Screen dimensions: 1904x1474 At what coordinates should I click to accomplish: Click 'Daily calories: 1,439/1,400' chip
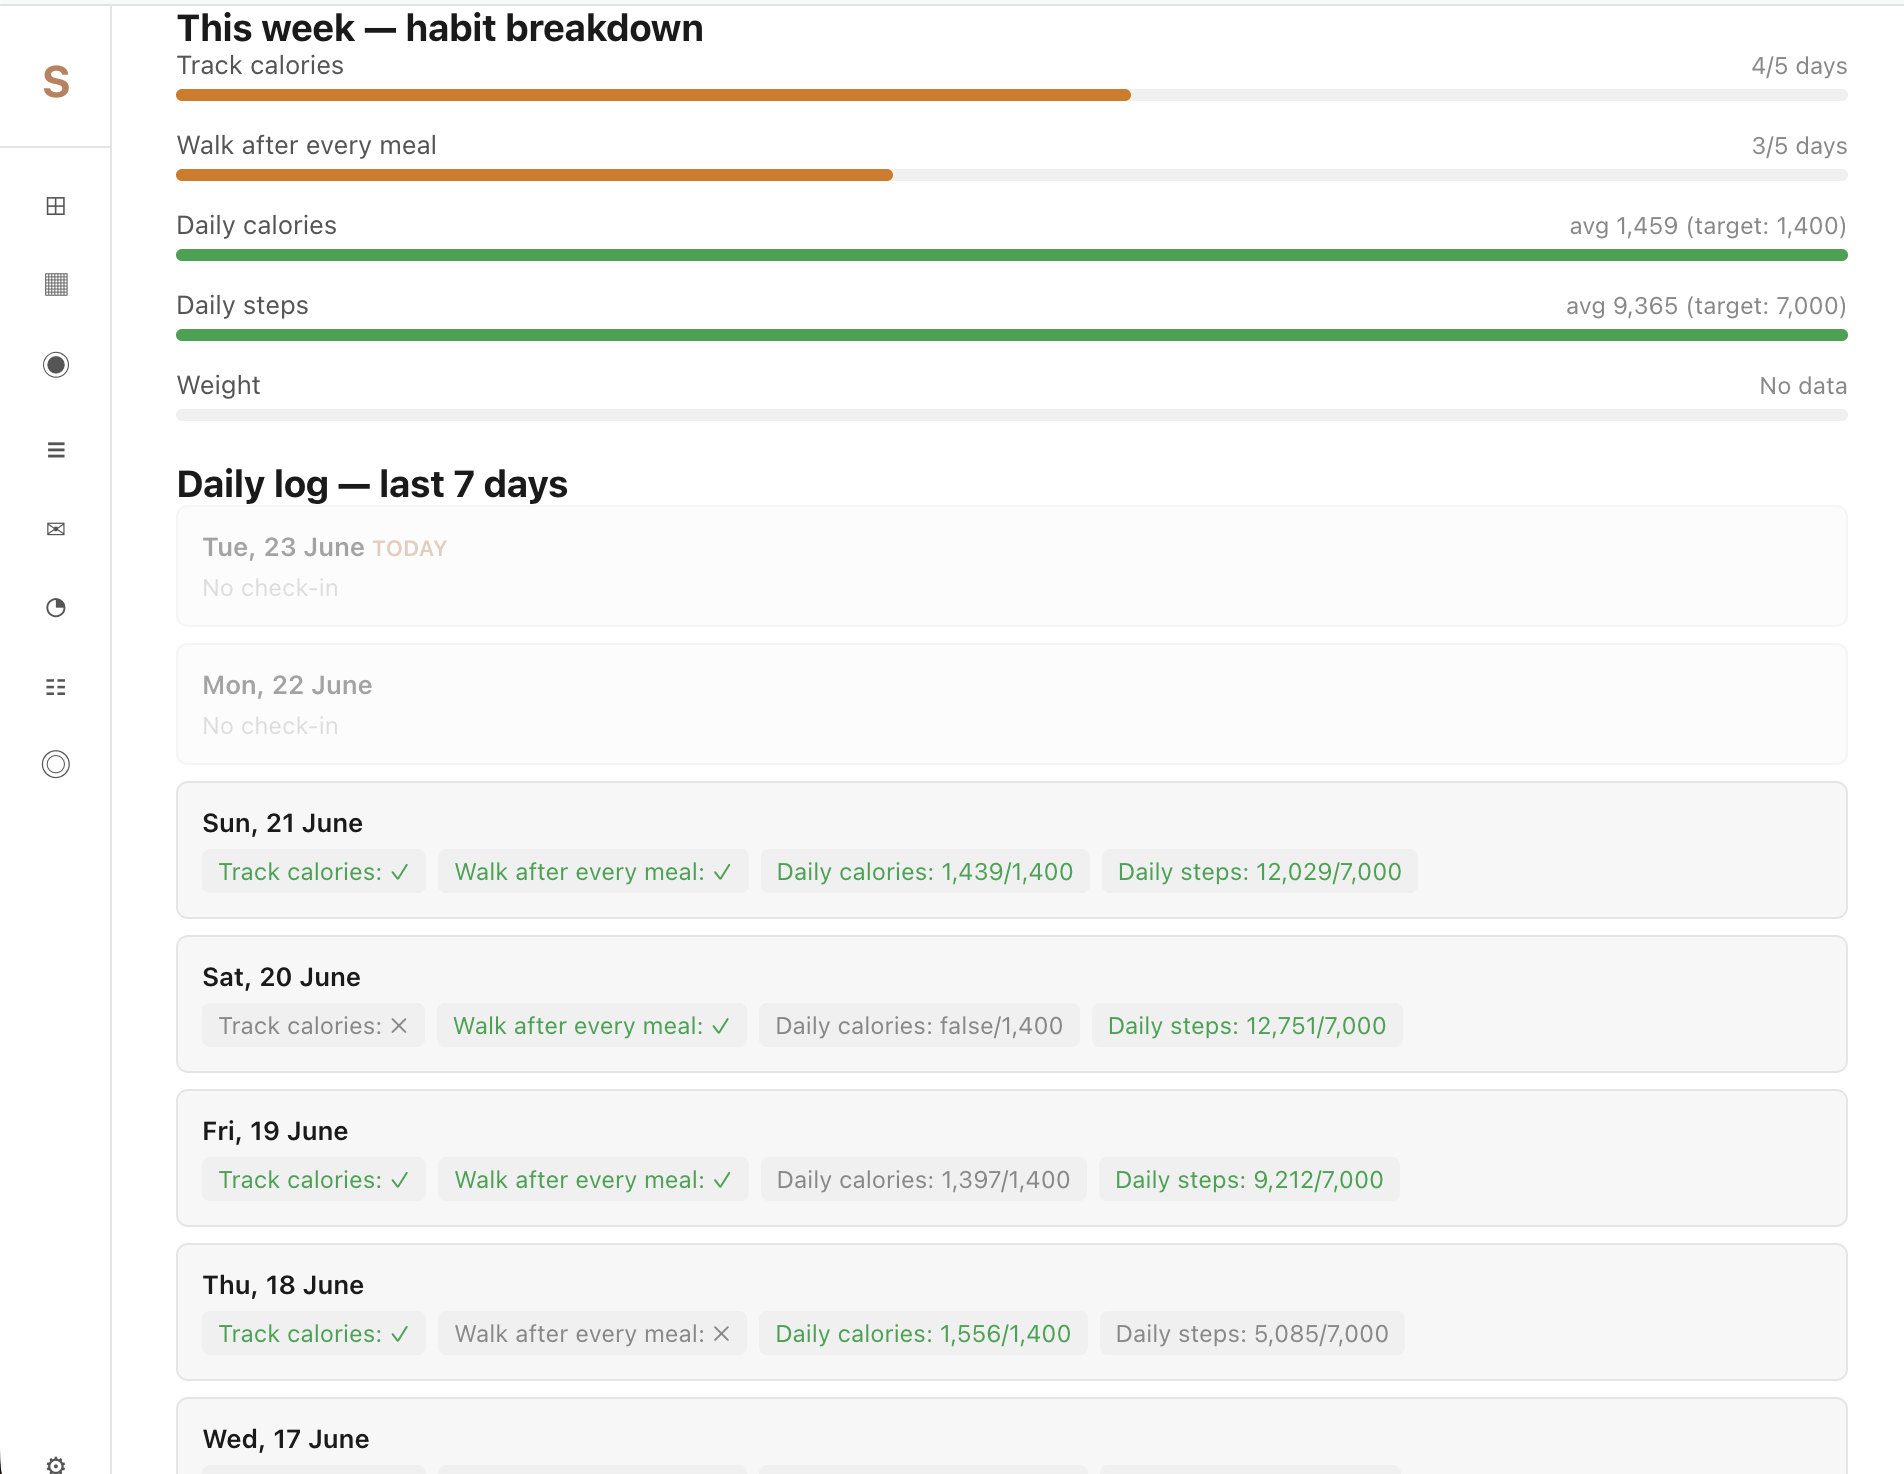(925, 872)
